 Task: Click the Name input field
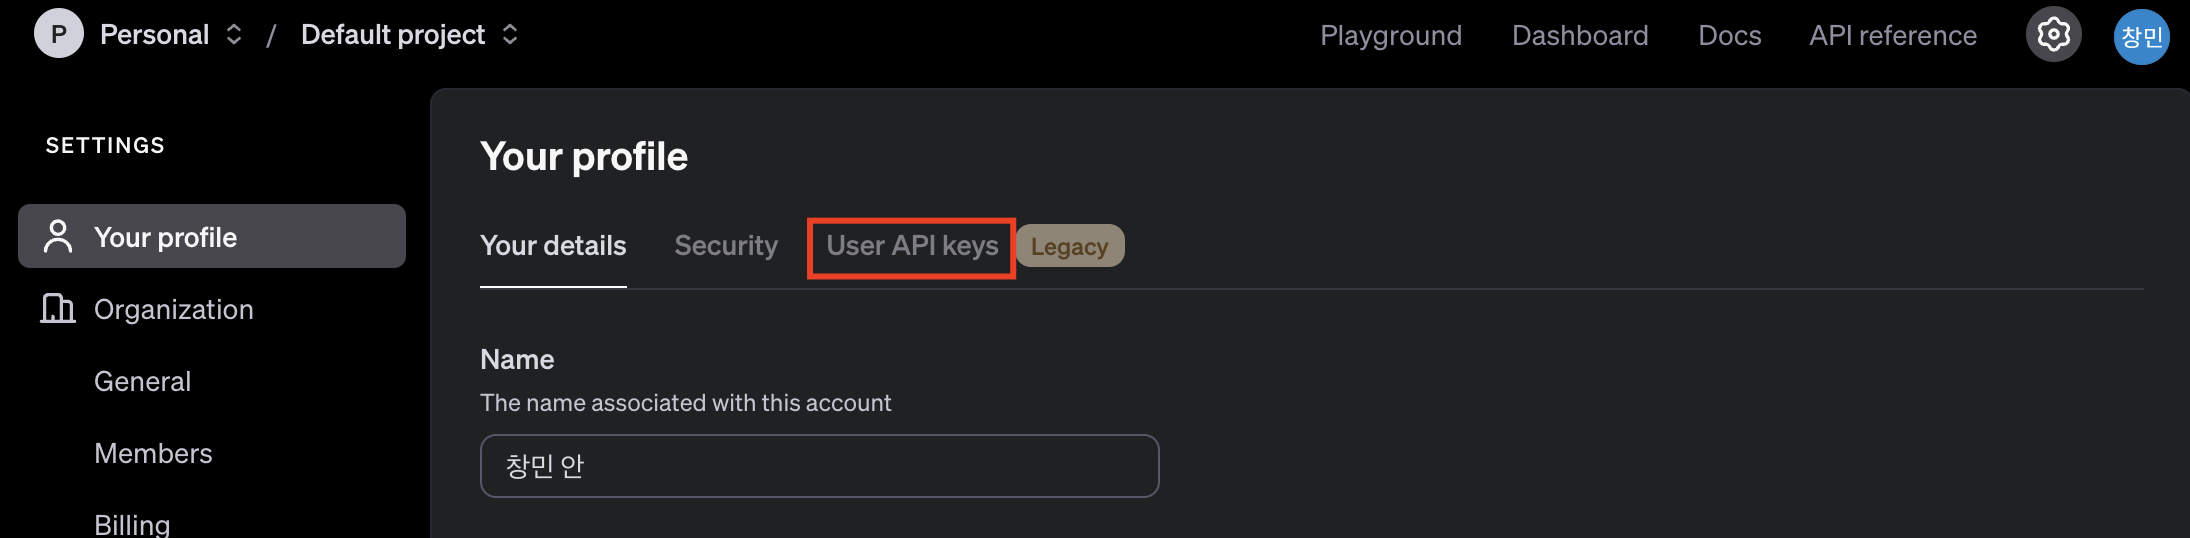[819, 466]
